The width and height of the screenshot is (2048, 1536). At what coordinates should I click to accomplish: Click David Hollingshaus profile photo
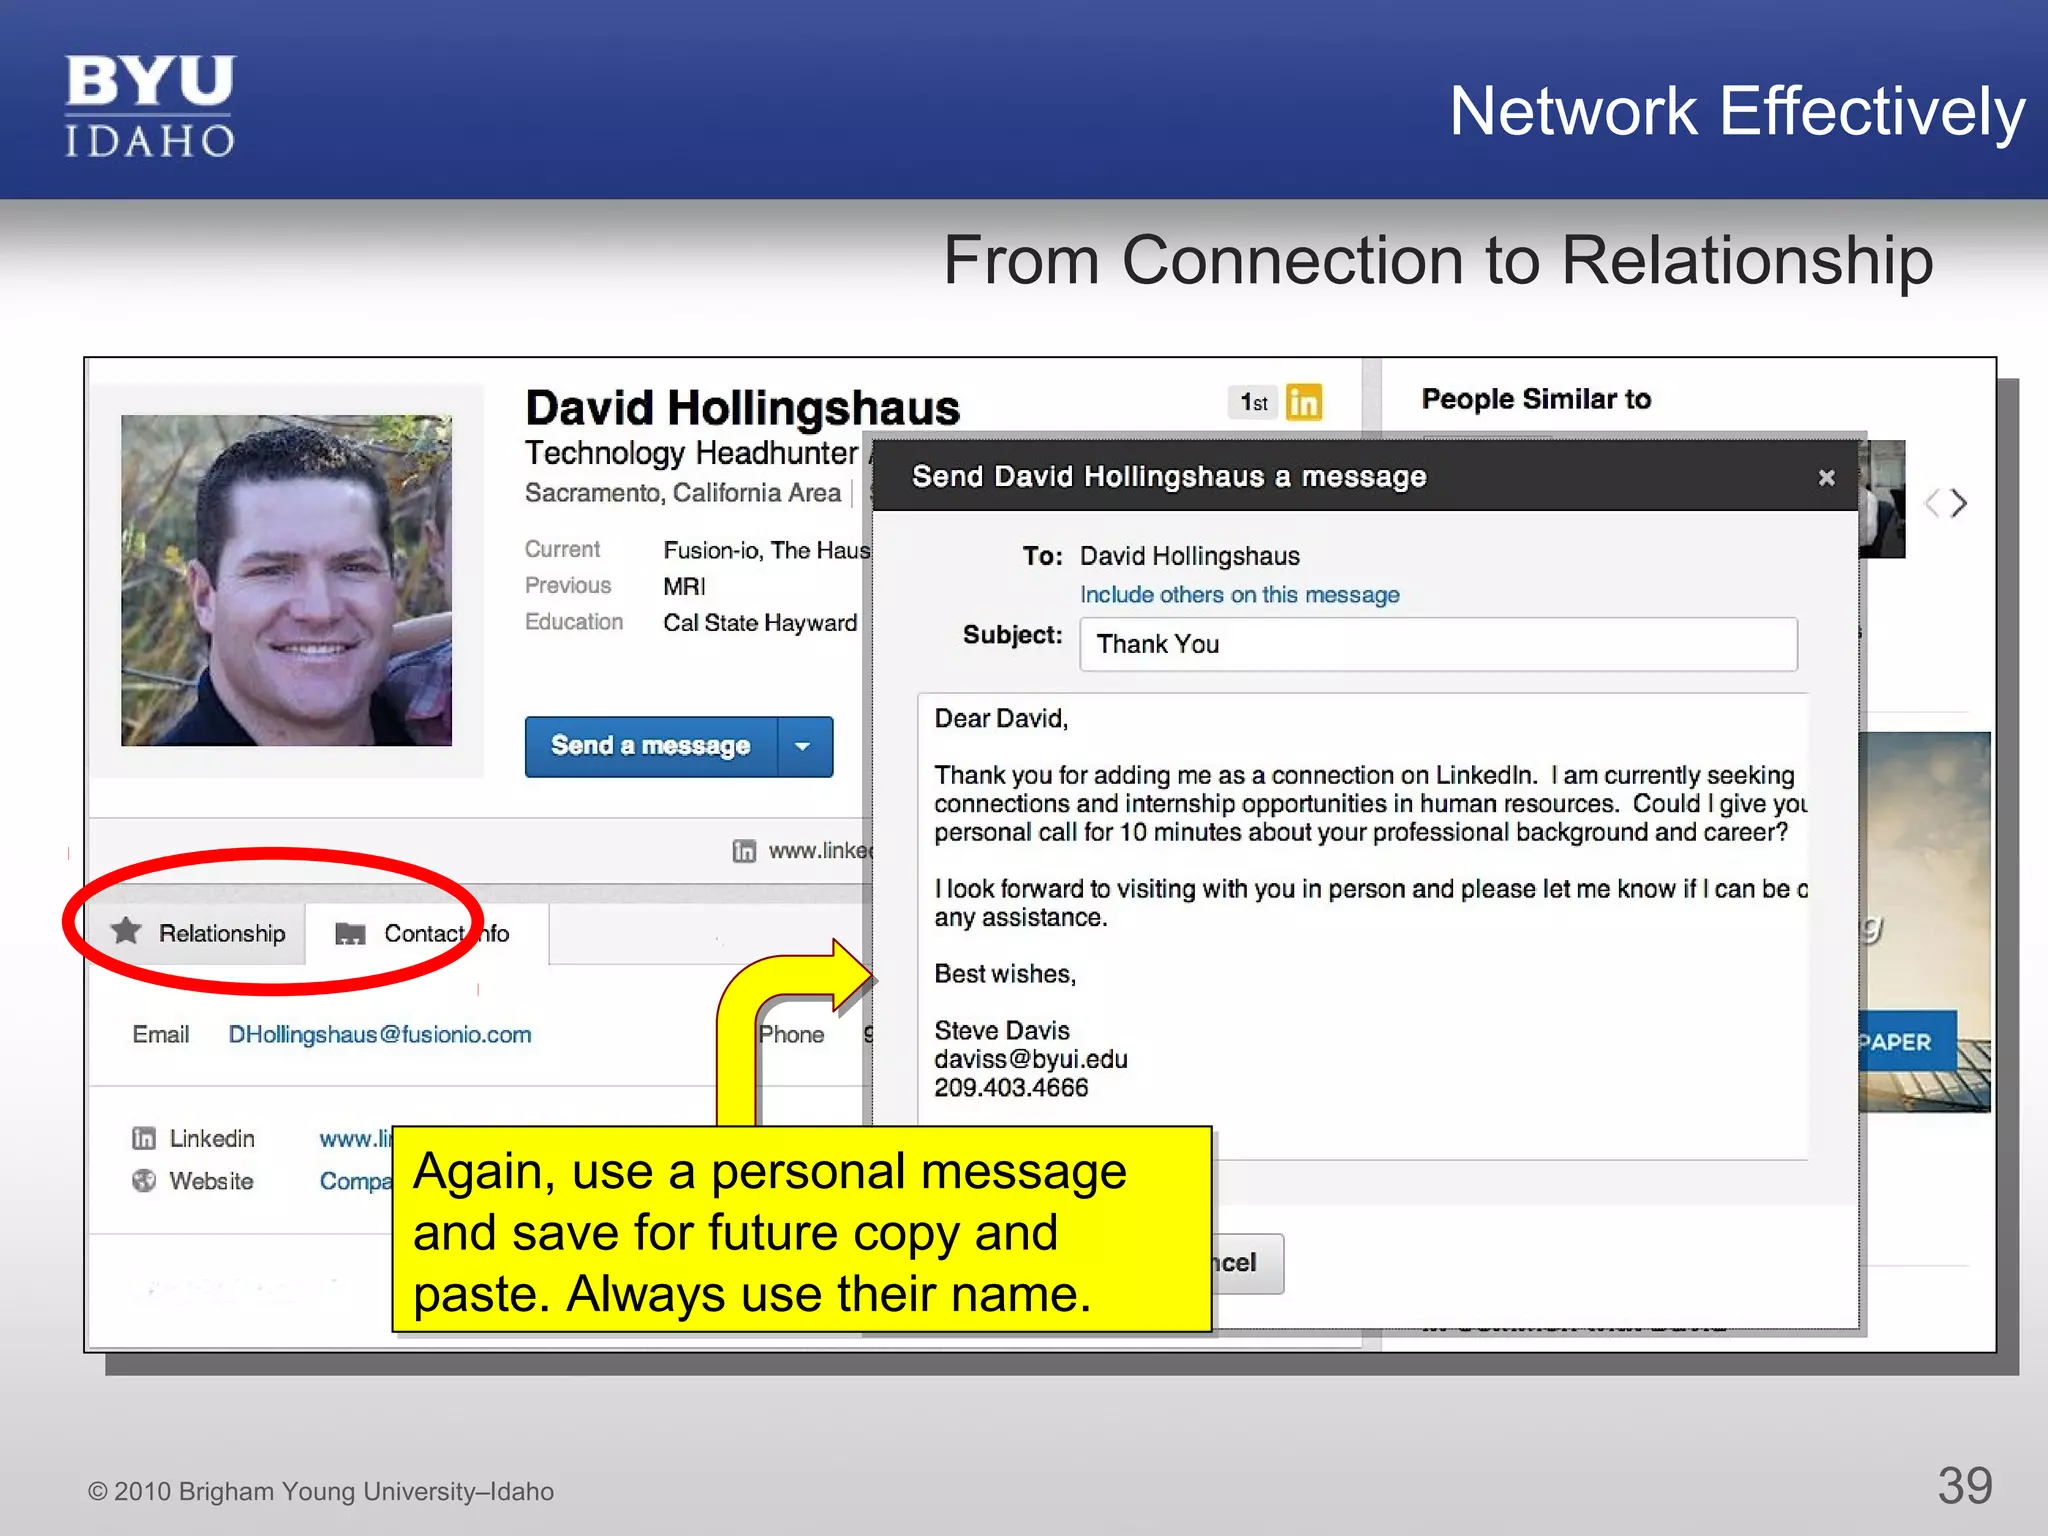tap(286, 580)
